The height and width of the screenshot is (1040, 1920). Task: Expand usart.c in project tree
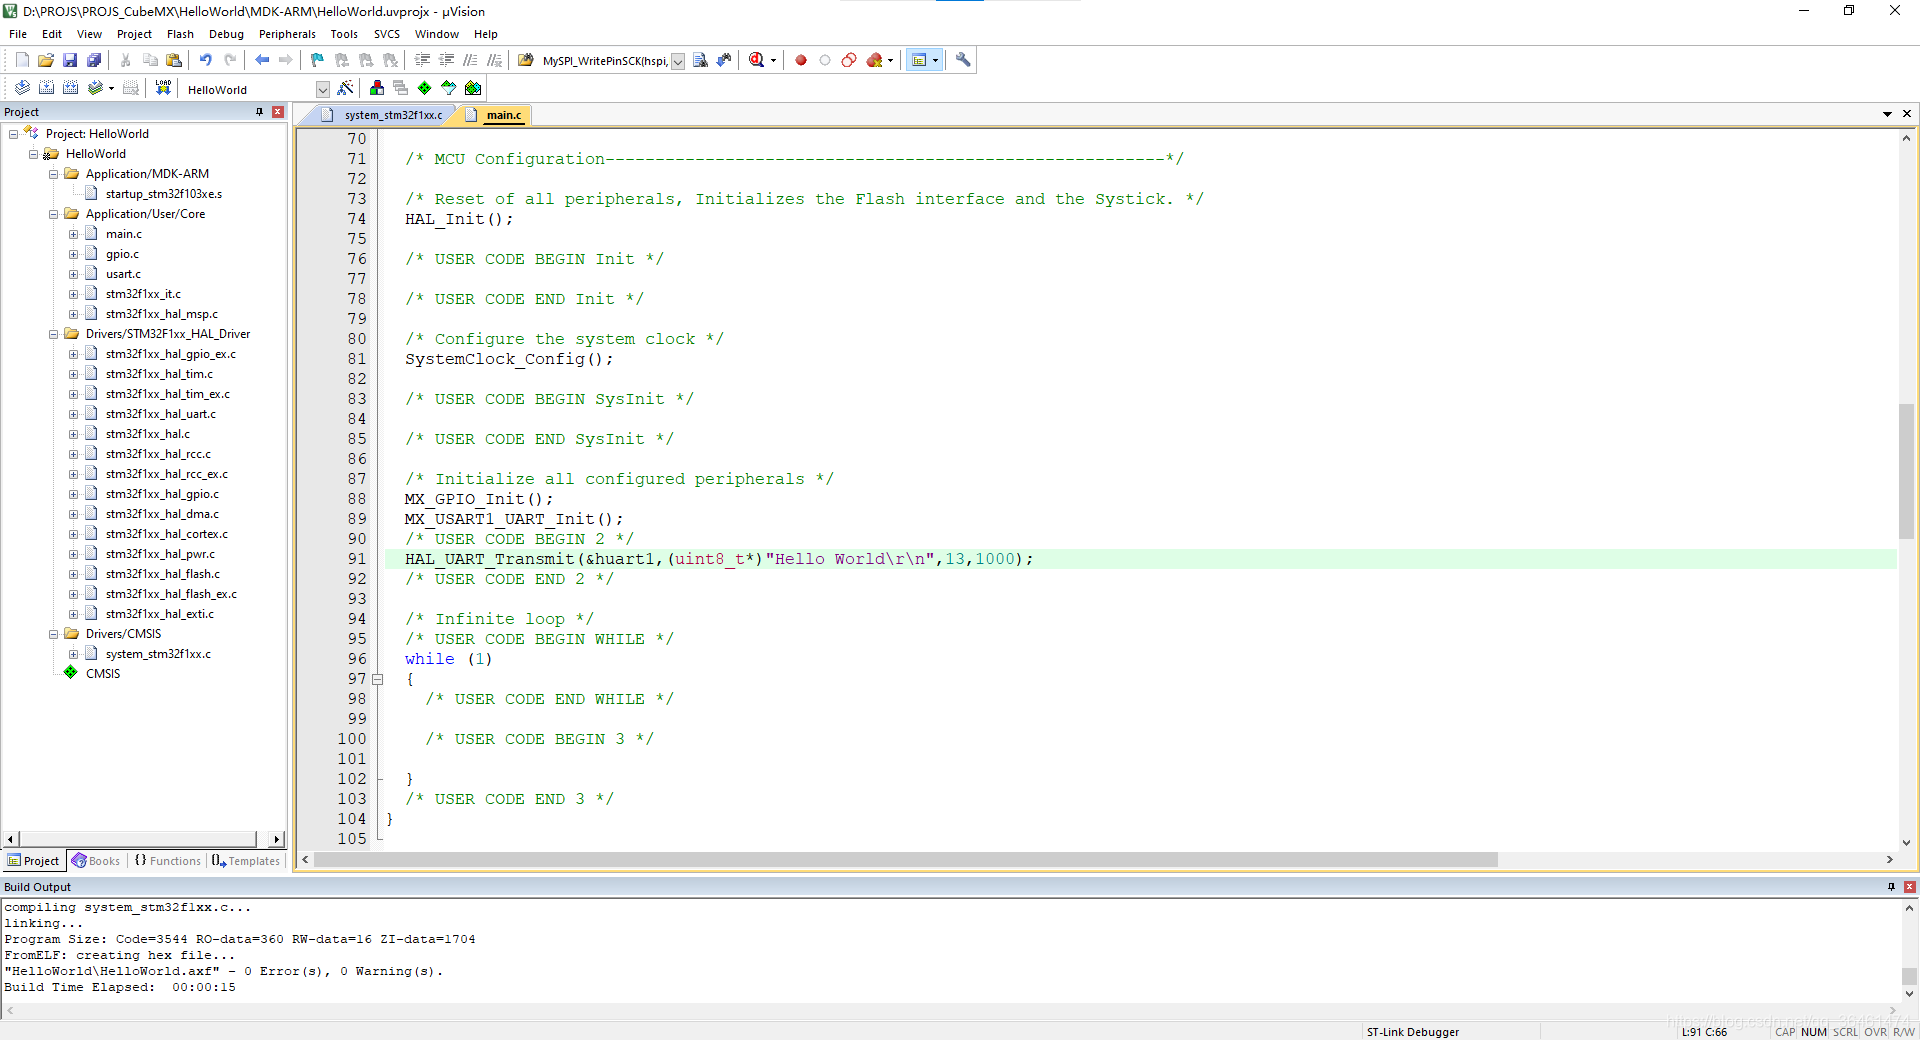point(73,274)
